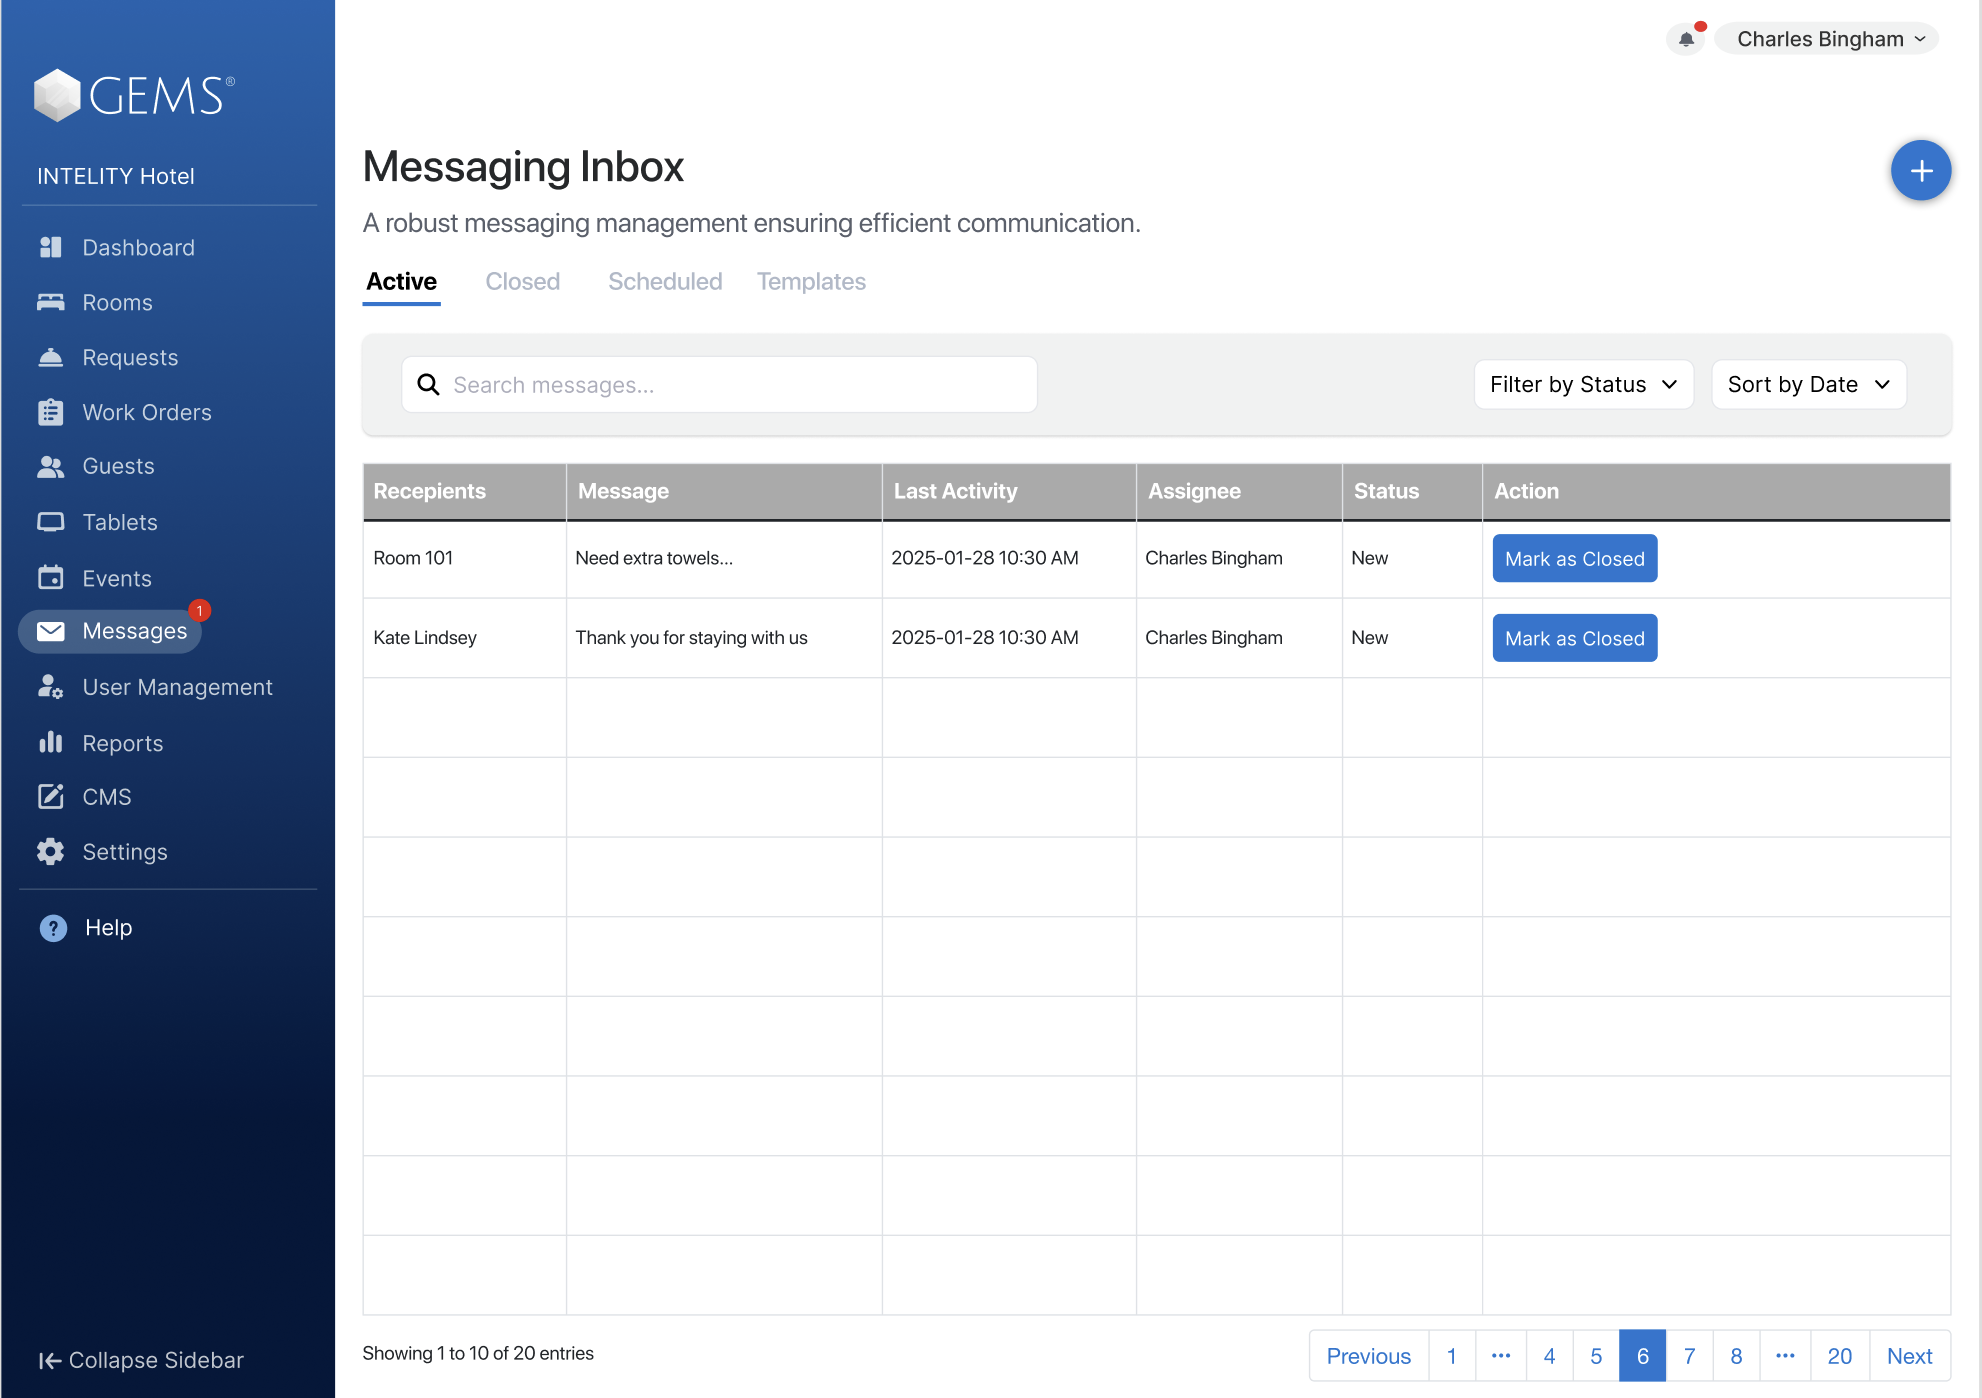Switch to the Templates tab
Viewport: 1982px width, 1398px height.
(811, 282)
